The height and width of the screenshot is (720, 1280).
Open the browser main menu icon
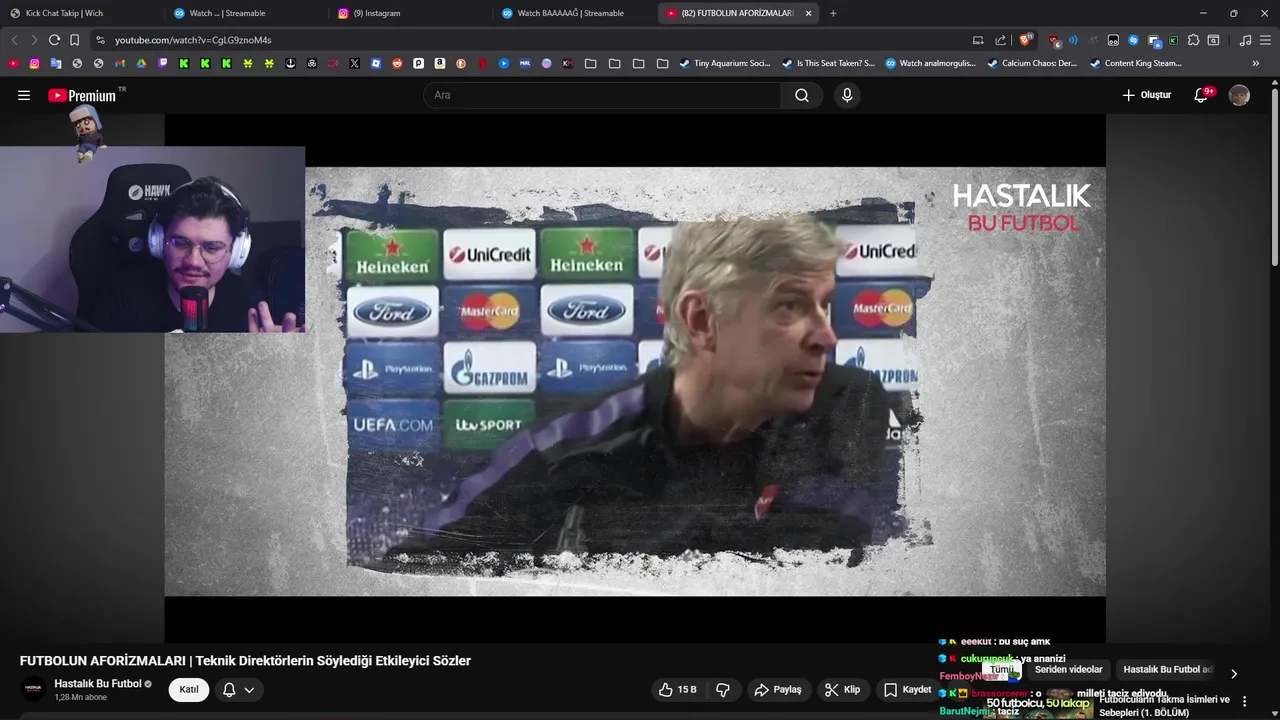tap(1265, 40)
